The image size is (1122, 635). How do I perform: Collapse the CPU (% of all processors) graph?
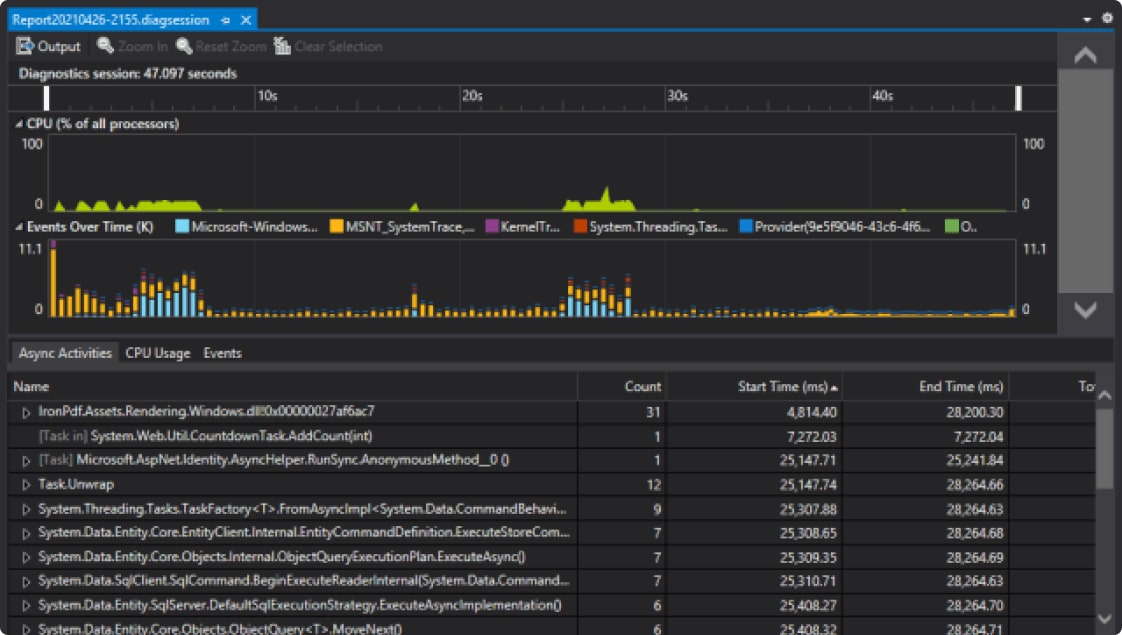click(19, 124)
